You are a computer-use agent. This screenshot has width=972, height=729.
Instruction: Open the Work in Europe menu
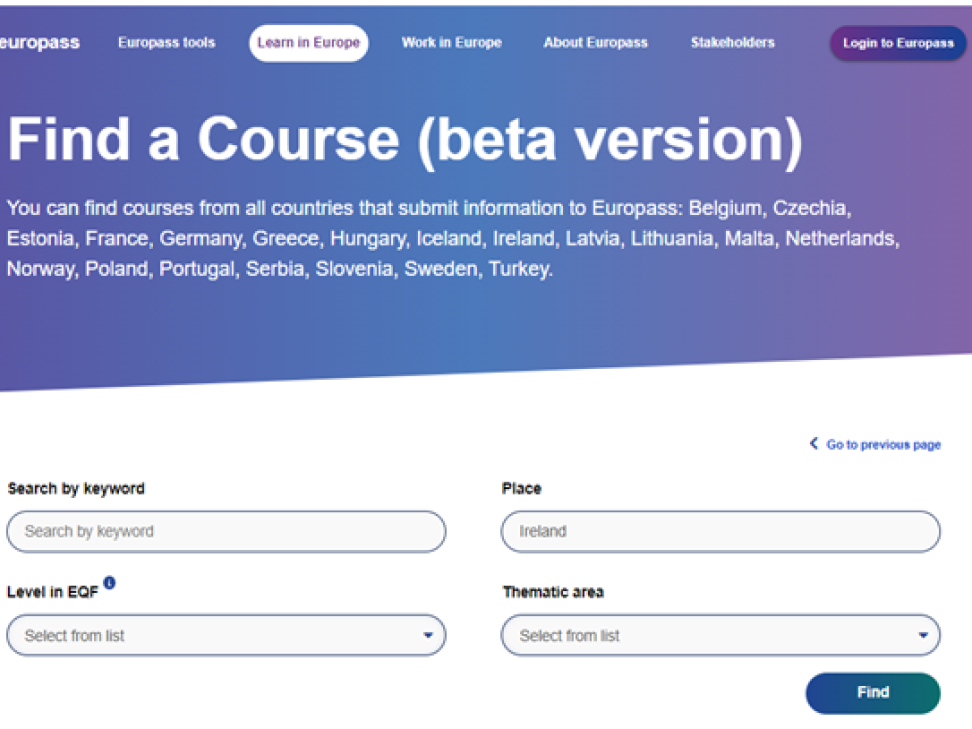pos(451,43)
